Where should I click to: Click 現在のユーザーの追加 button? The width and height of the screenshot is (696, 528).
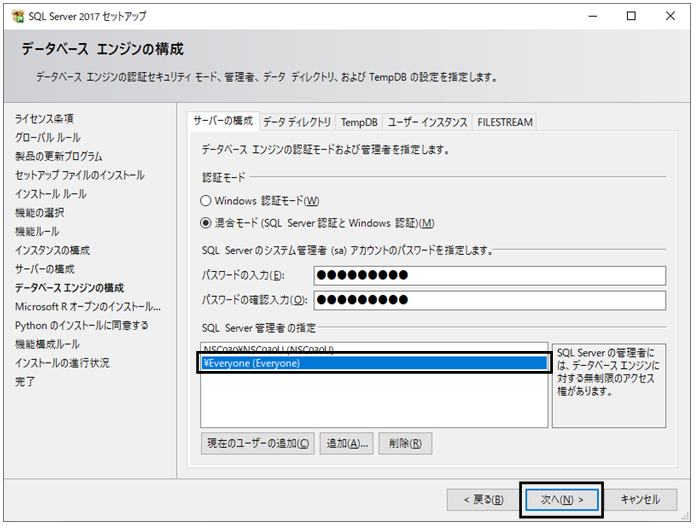point(258,443)
